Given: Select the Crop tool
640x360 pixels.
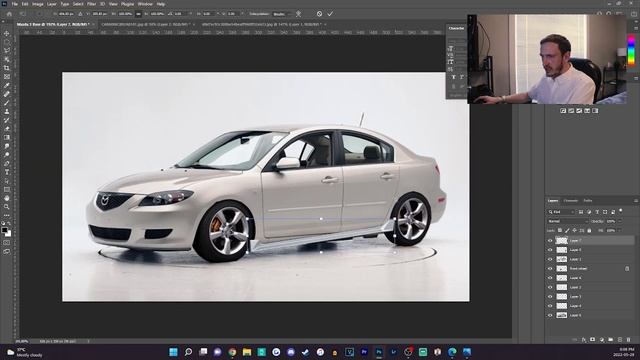Looking at the screenshot, I should click(x=7, y=68).
